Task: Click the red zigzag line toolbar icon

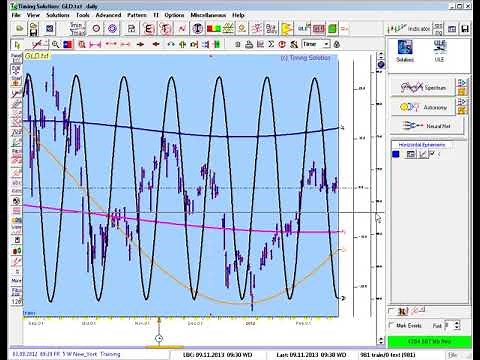Action: coord(181,29)
